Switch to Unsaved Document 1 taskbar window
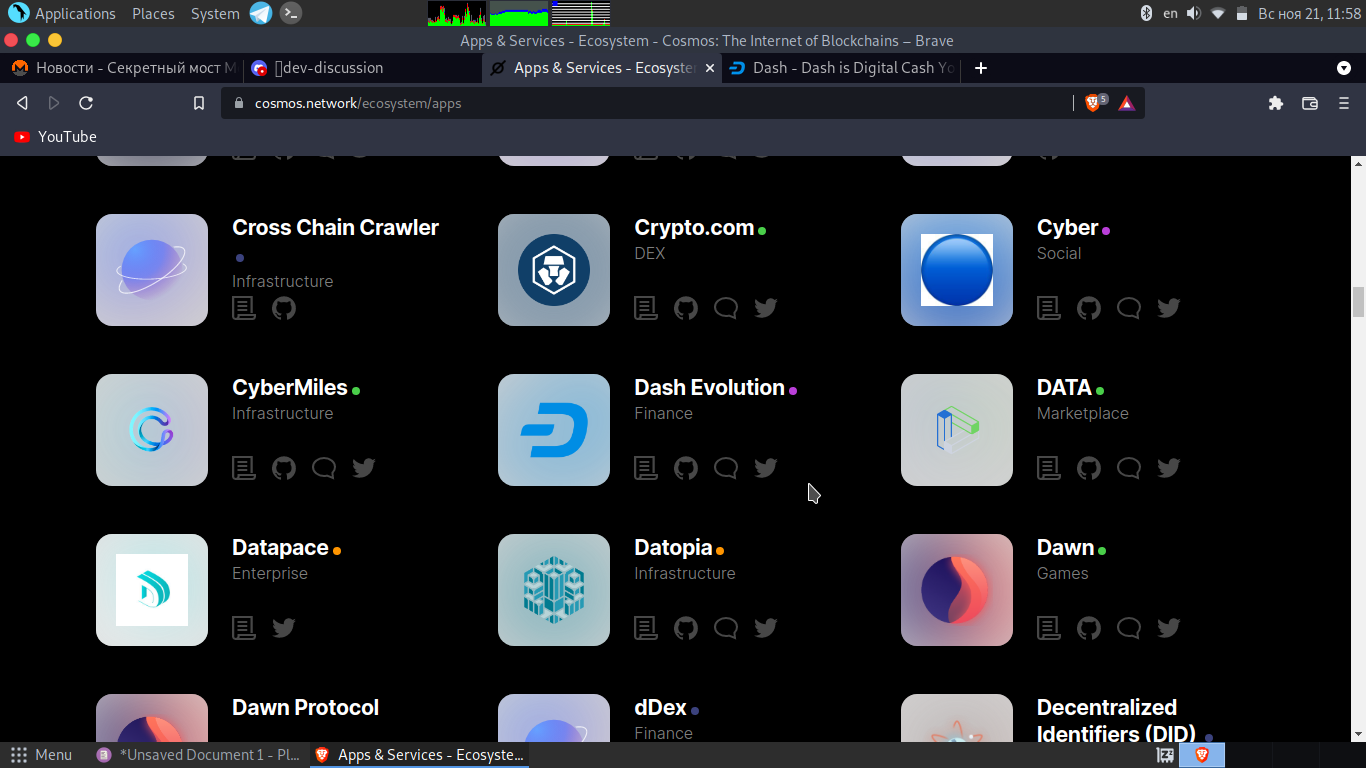 (x=198, y=755)
